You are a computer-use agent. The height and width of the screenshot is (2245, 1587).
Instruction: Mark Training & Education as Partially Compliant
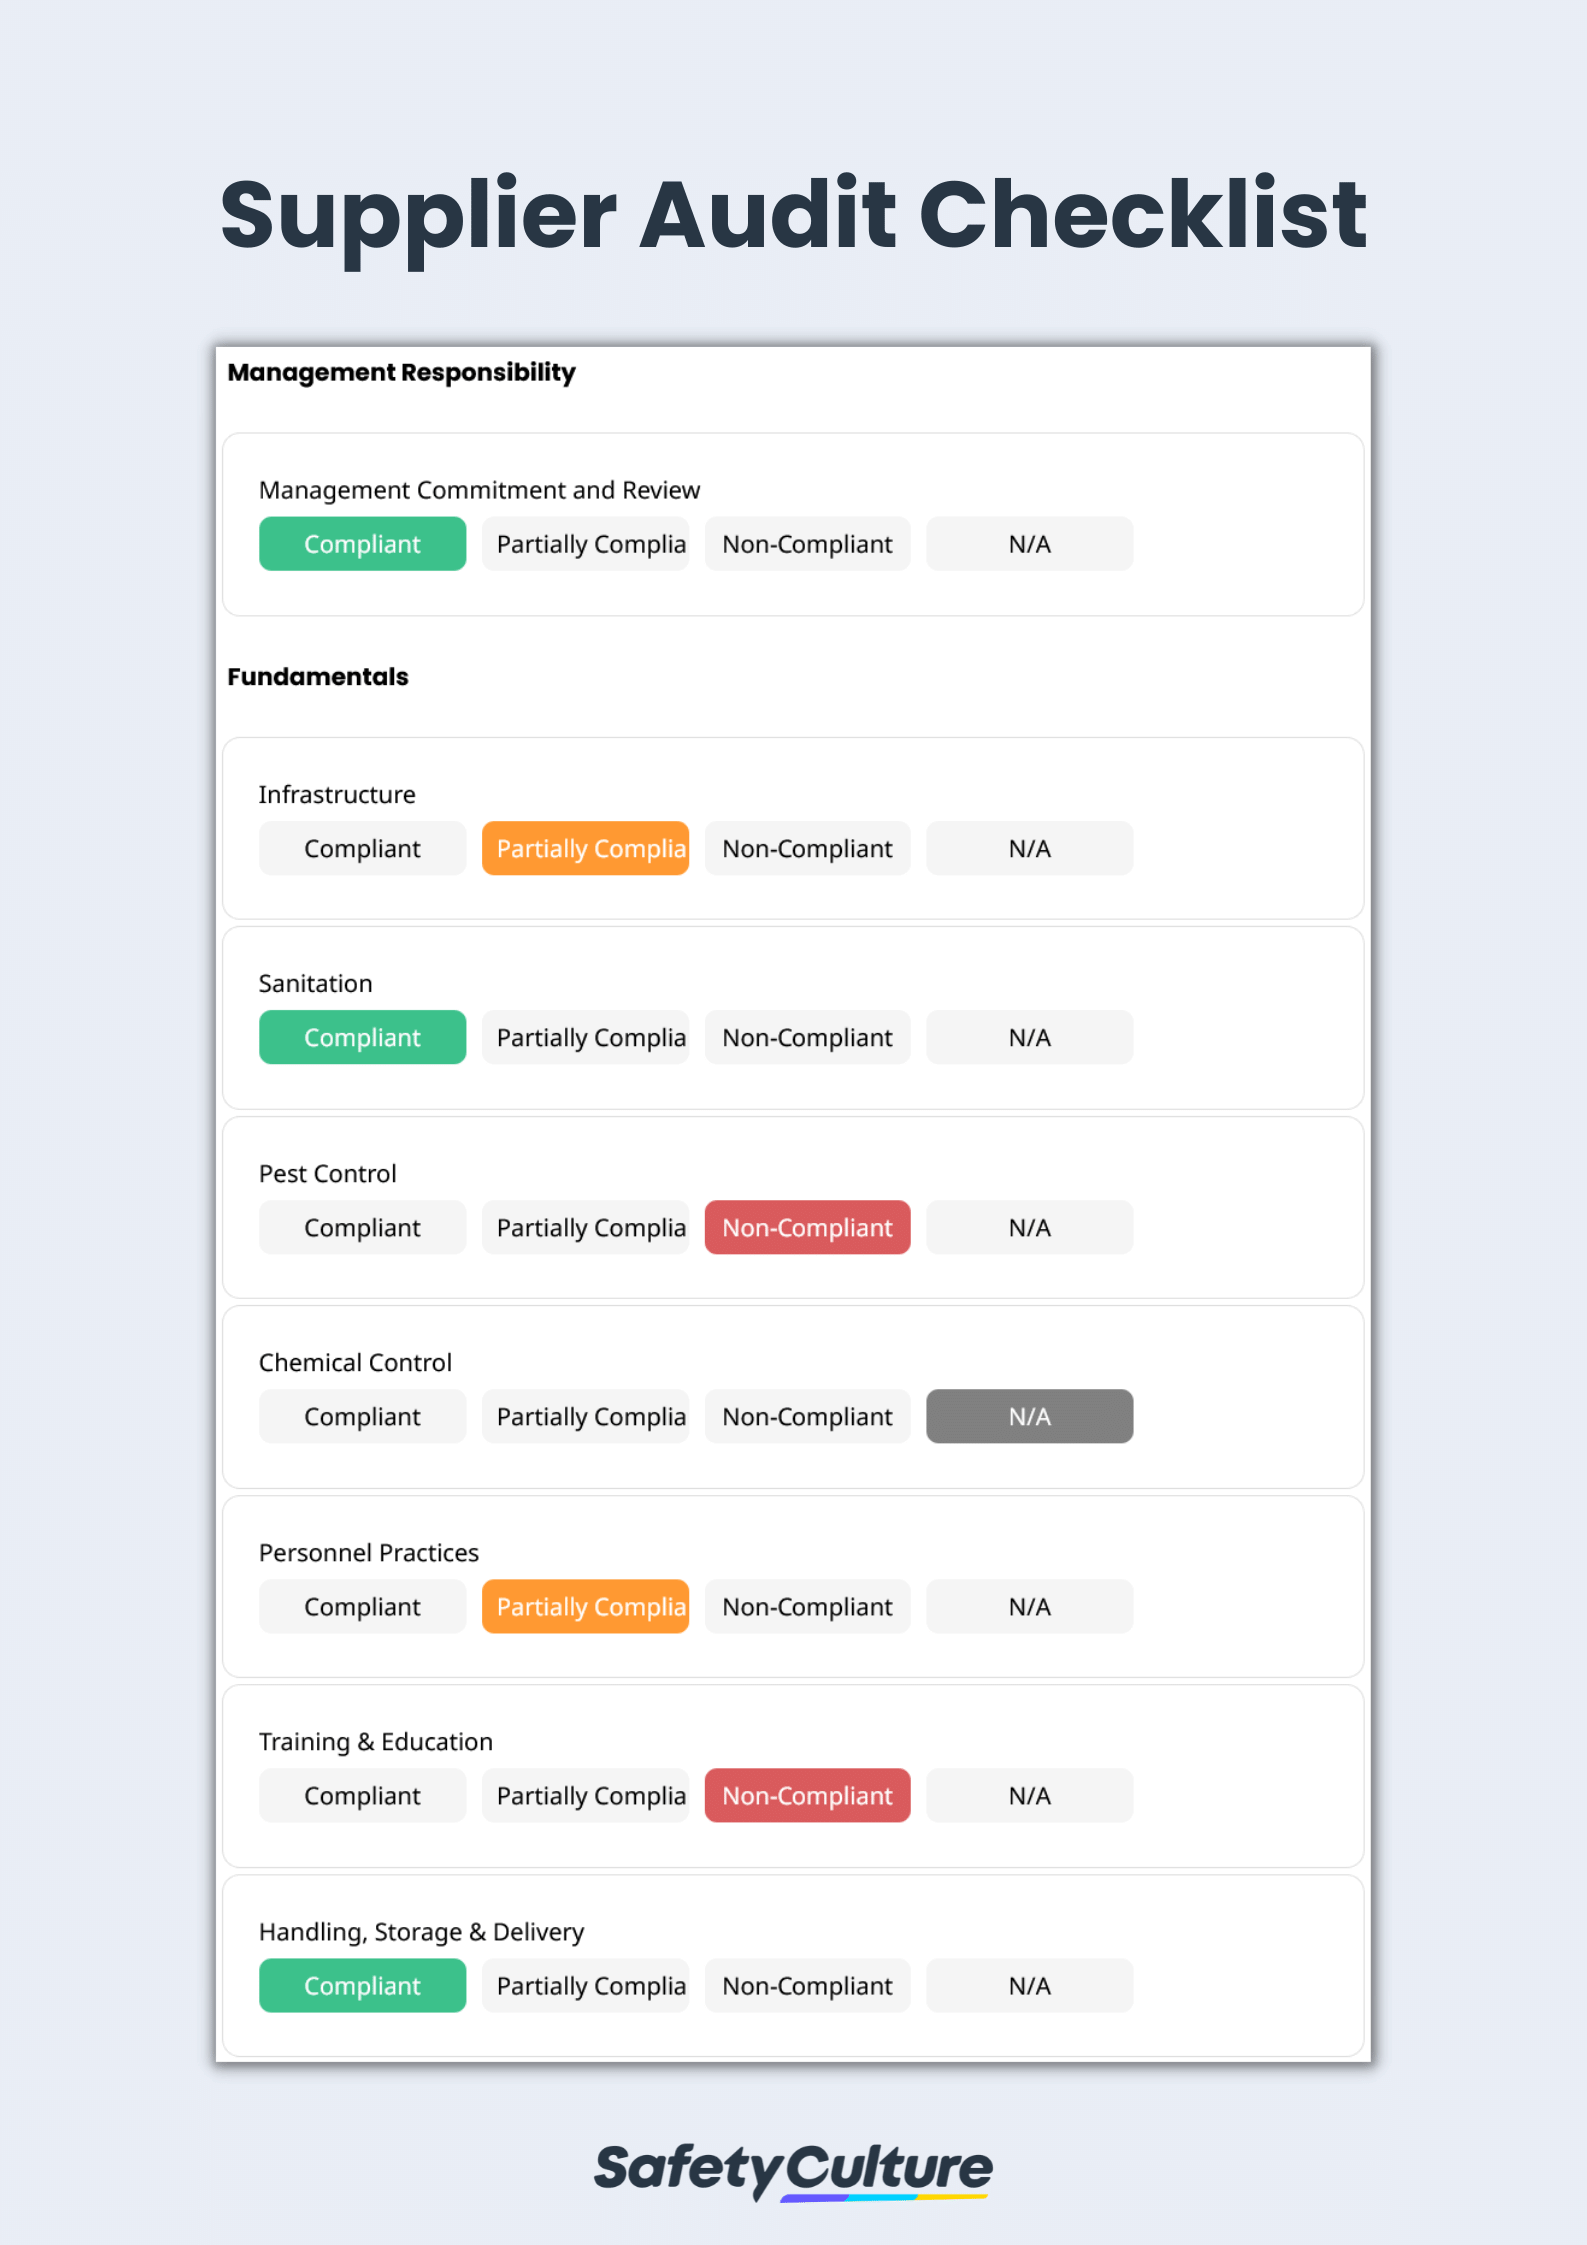(x=585, y=1795)
